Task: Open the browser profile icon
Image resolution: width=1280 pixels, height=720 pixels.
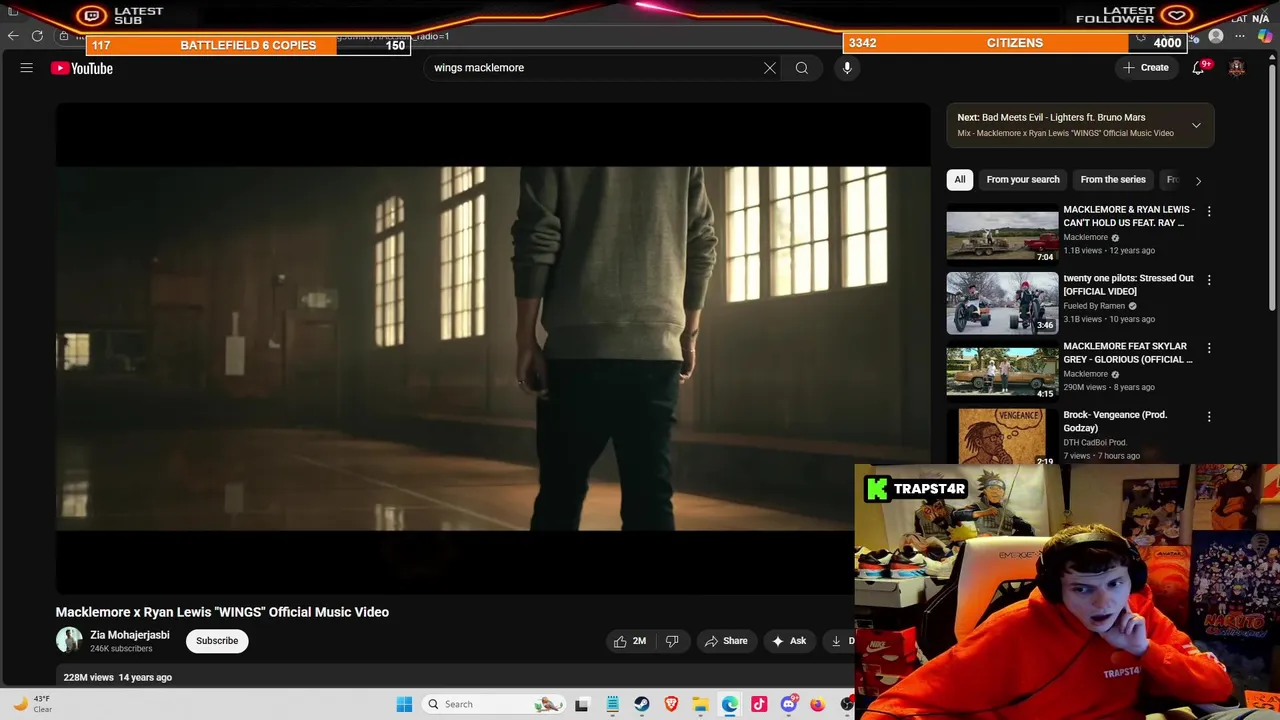Action: pyautogui.click(x=1216, y=36)
